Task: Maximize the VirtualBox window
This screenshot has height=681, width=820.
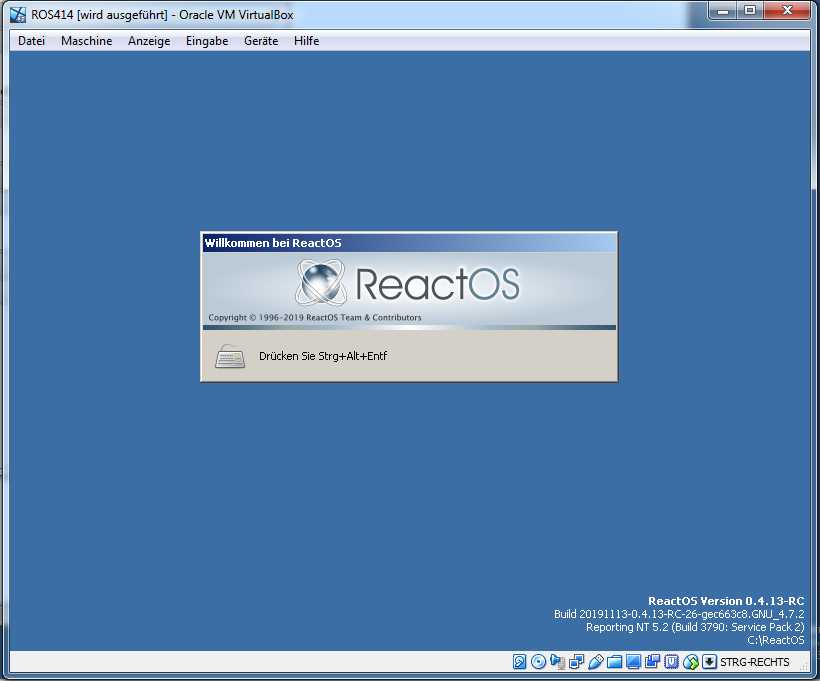Action: 750,10
